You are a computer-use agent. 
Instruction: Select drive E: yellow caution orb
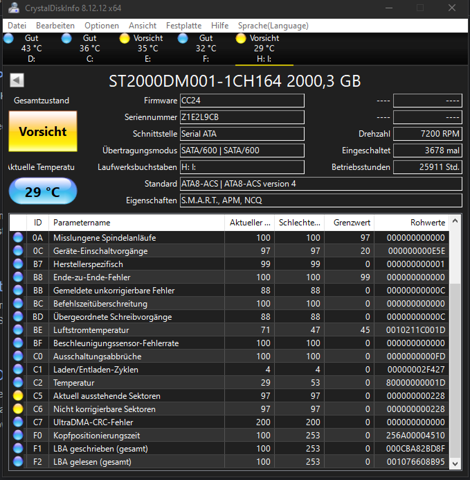click(x=124, y=38)
